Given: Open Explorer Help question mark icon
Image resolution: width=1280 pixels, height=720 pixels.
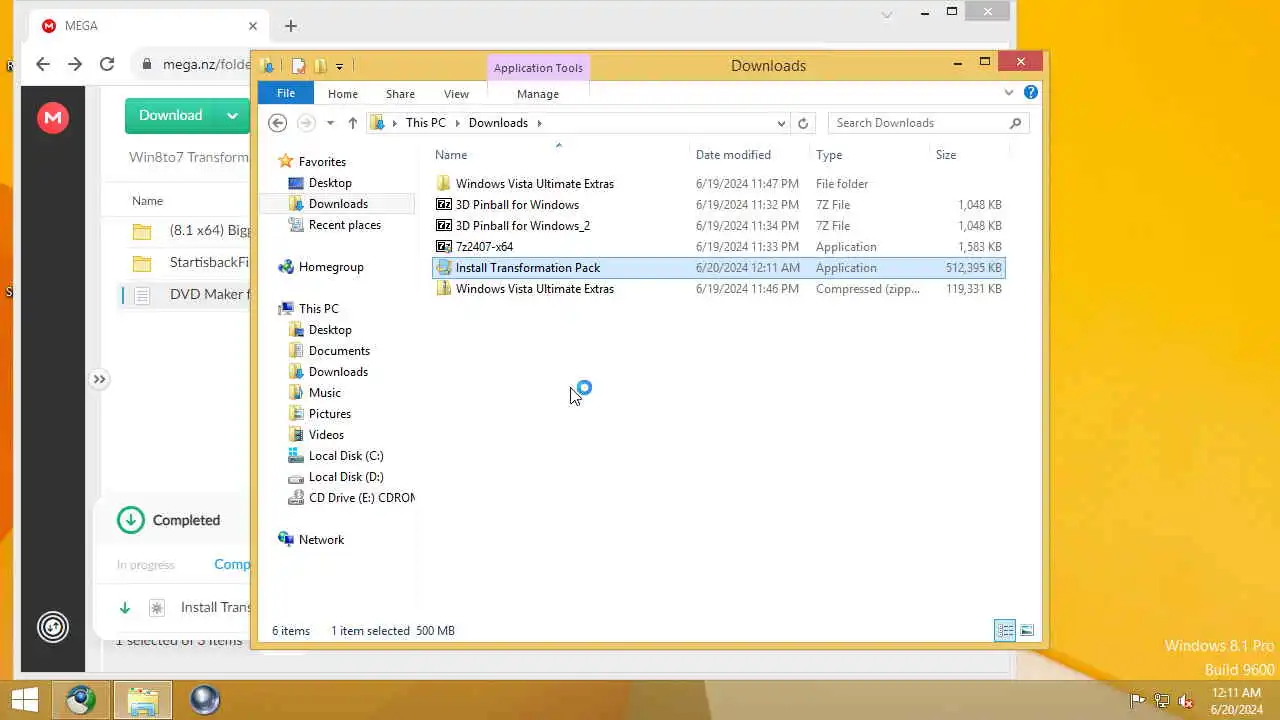Looking at the screenshot, I should [x=1031, y=93].
